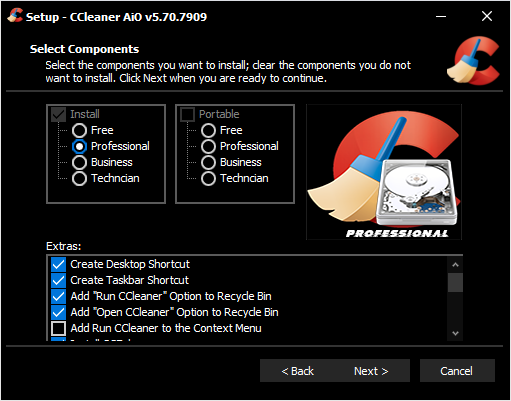The image size is (511, 401).
Task: Select Technician under Install
Action: click(x=79, y=178)
